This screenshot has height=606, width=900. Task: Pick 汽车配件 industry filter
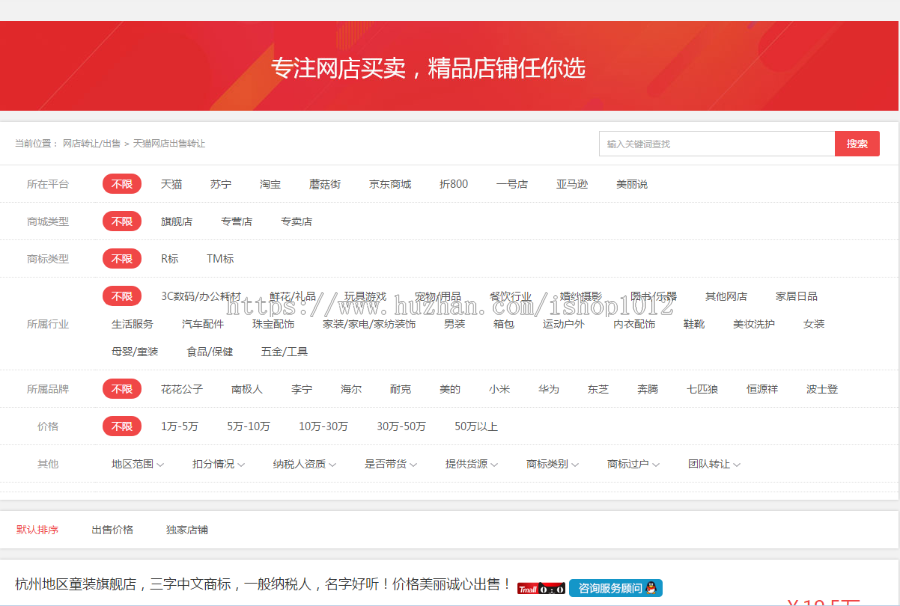coord(203,324)
